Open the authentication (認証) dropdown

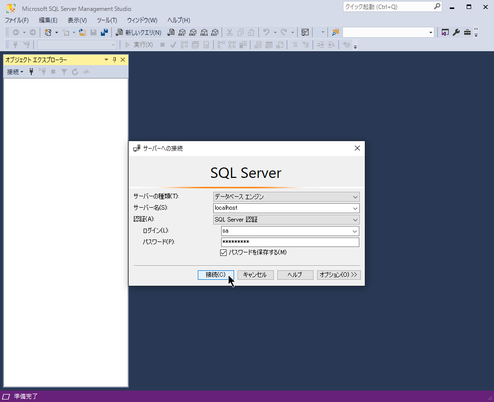point(355,220)
